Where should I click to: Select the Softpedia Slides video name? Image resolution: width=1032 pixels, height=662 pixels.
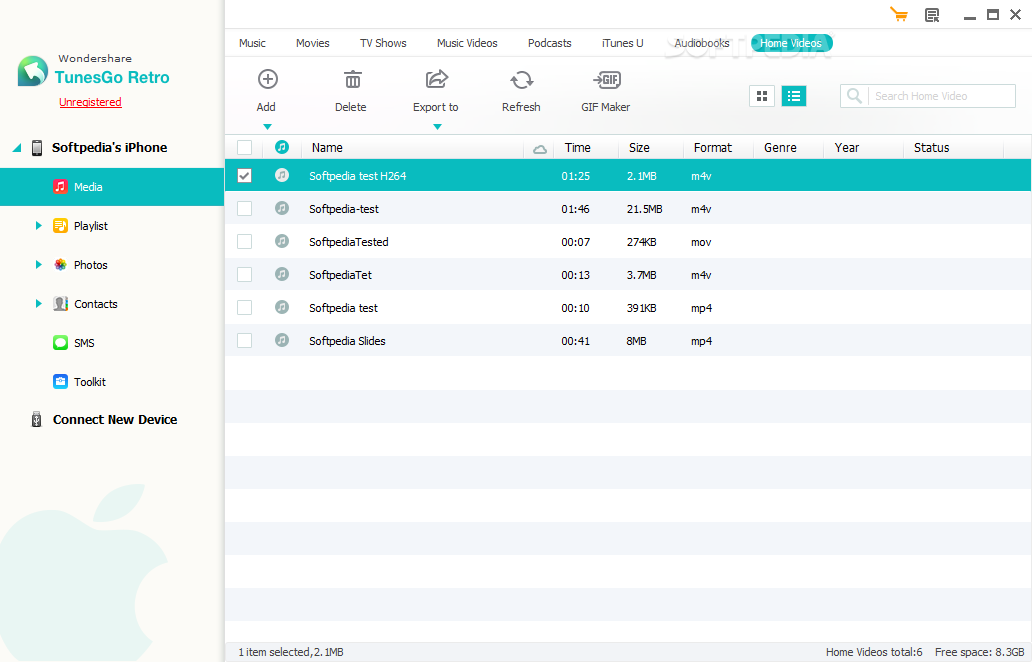pos(347,341)
